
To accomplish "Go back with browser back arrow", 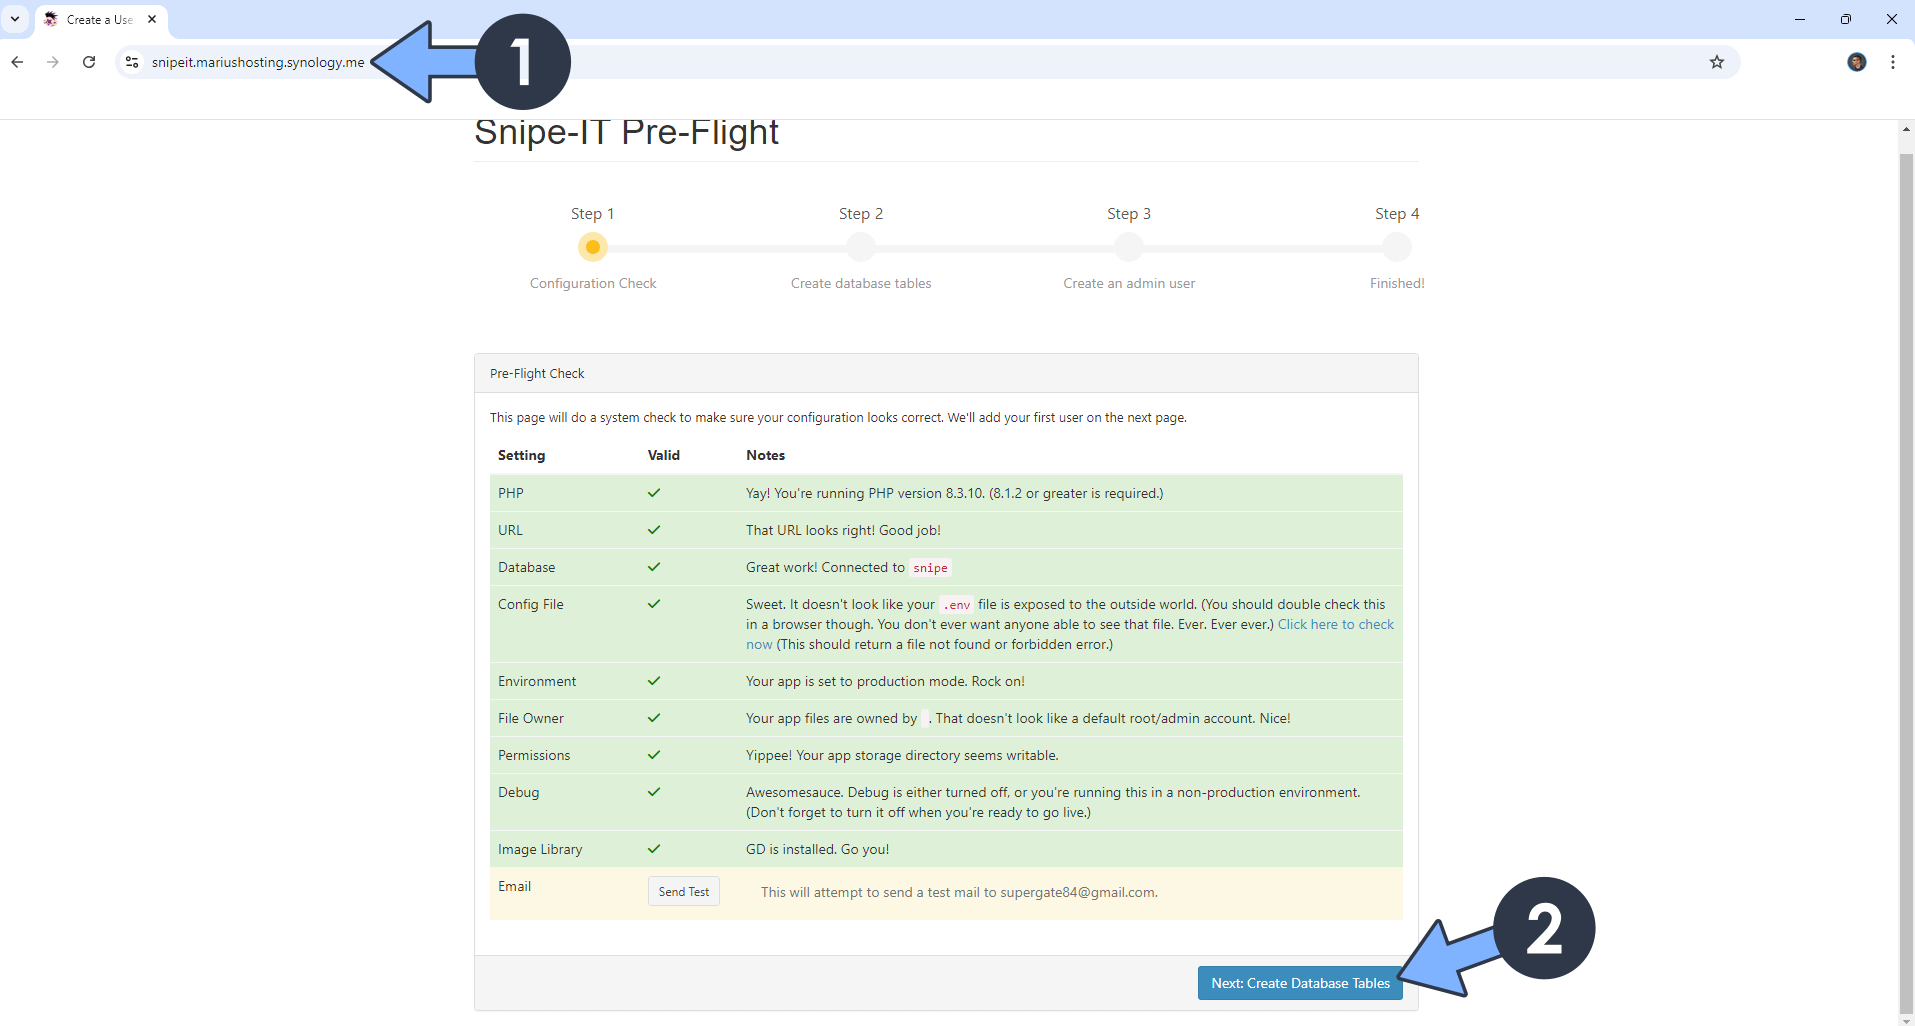I will point(17,62).
